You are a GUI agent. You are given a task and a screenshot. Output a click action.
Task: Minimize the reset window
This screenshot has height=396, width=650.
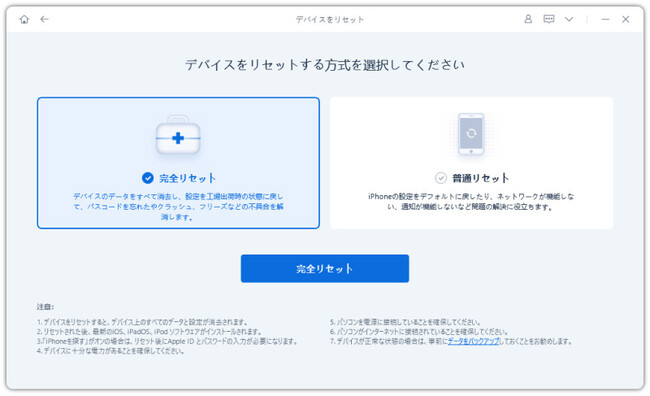(605, 19)
